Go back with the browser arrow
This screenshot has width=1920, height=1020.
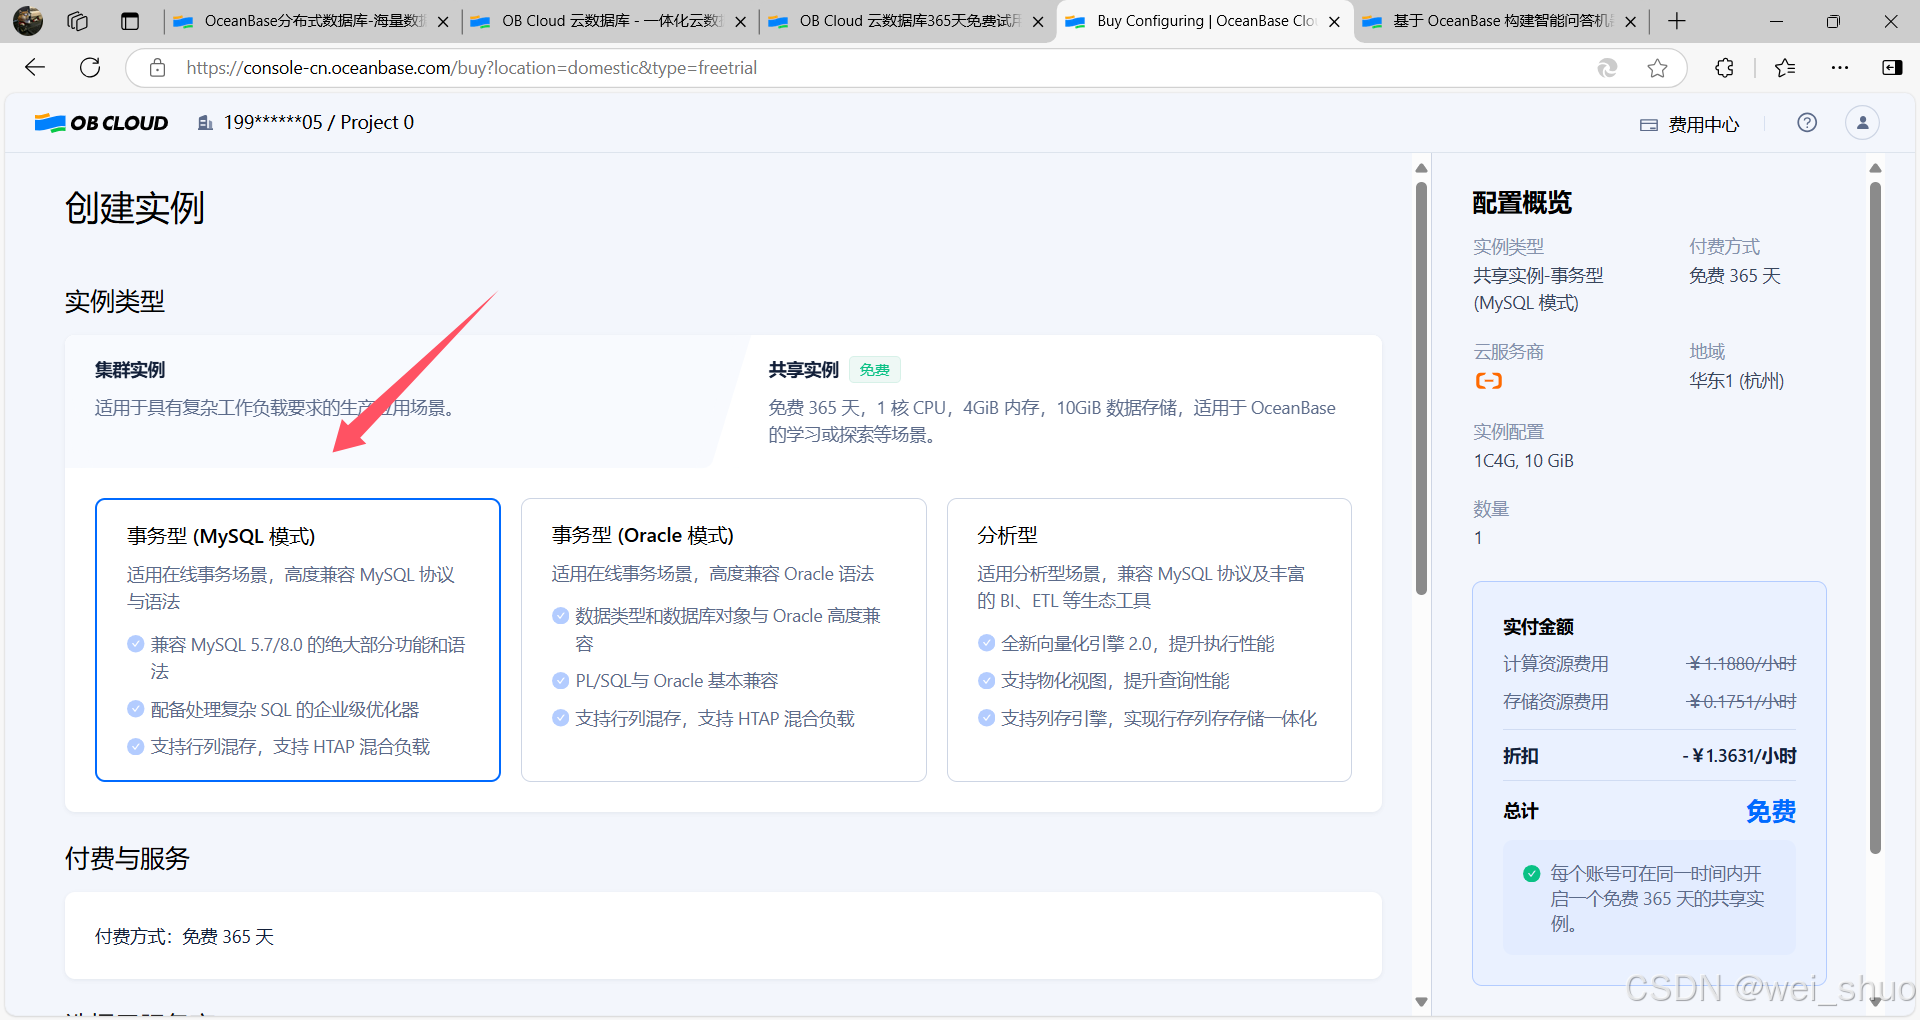click(35, 68)
